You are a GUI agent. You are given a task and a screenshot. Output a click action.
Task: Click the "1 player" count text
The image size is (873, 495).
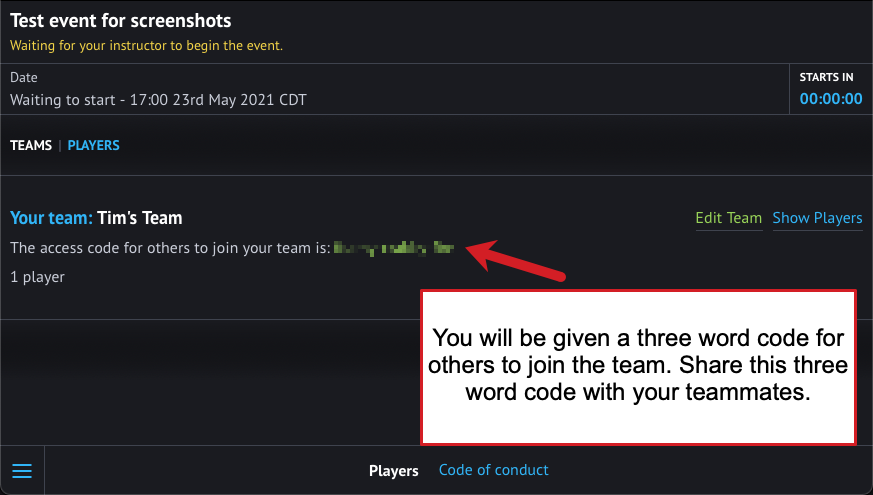pyautogui.click(x=37, y=277)
